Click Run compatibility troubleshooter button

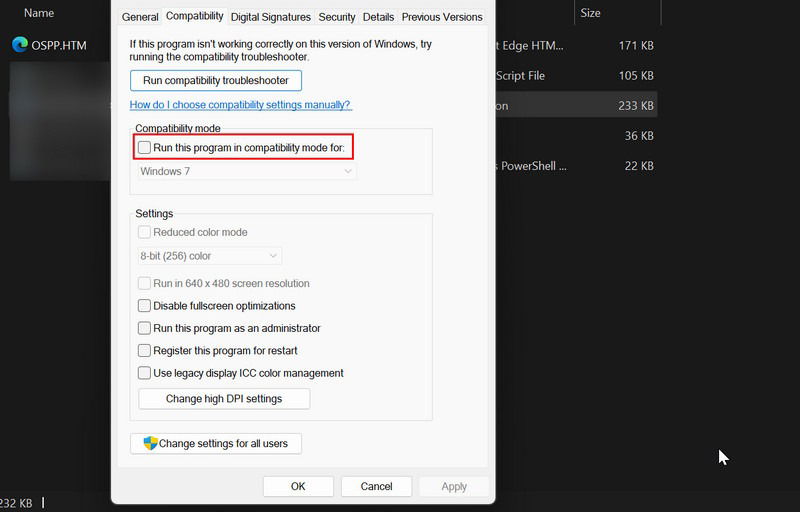(216, 81)
